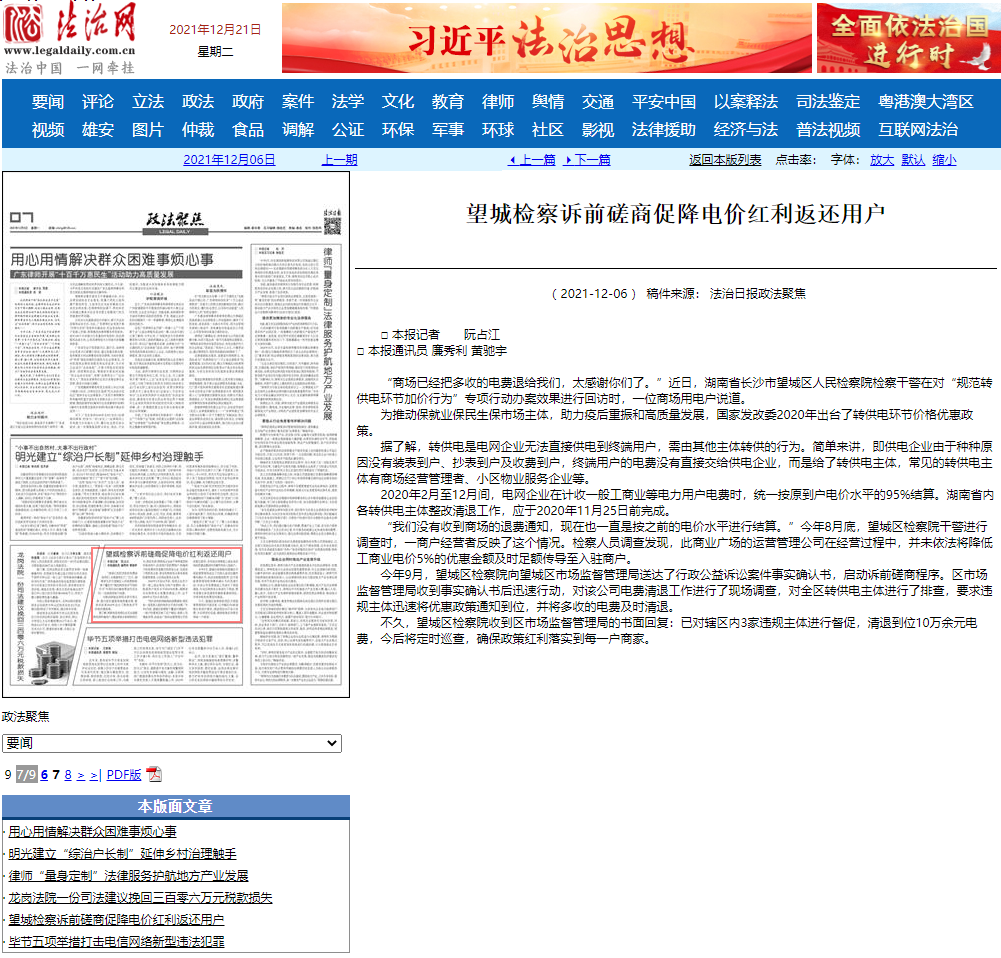Click the PDF icon beside PDF版

tap(154, 774)
